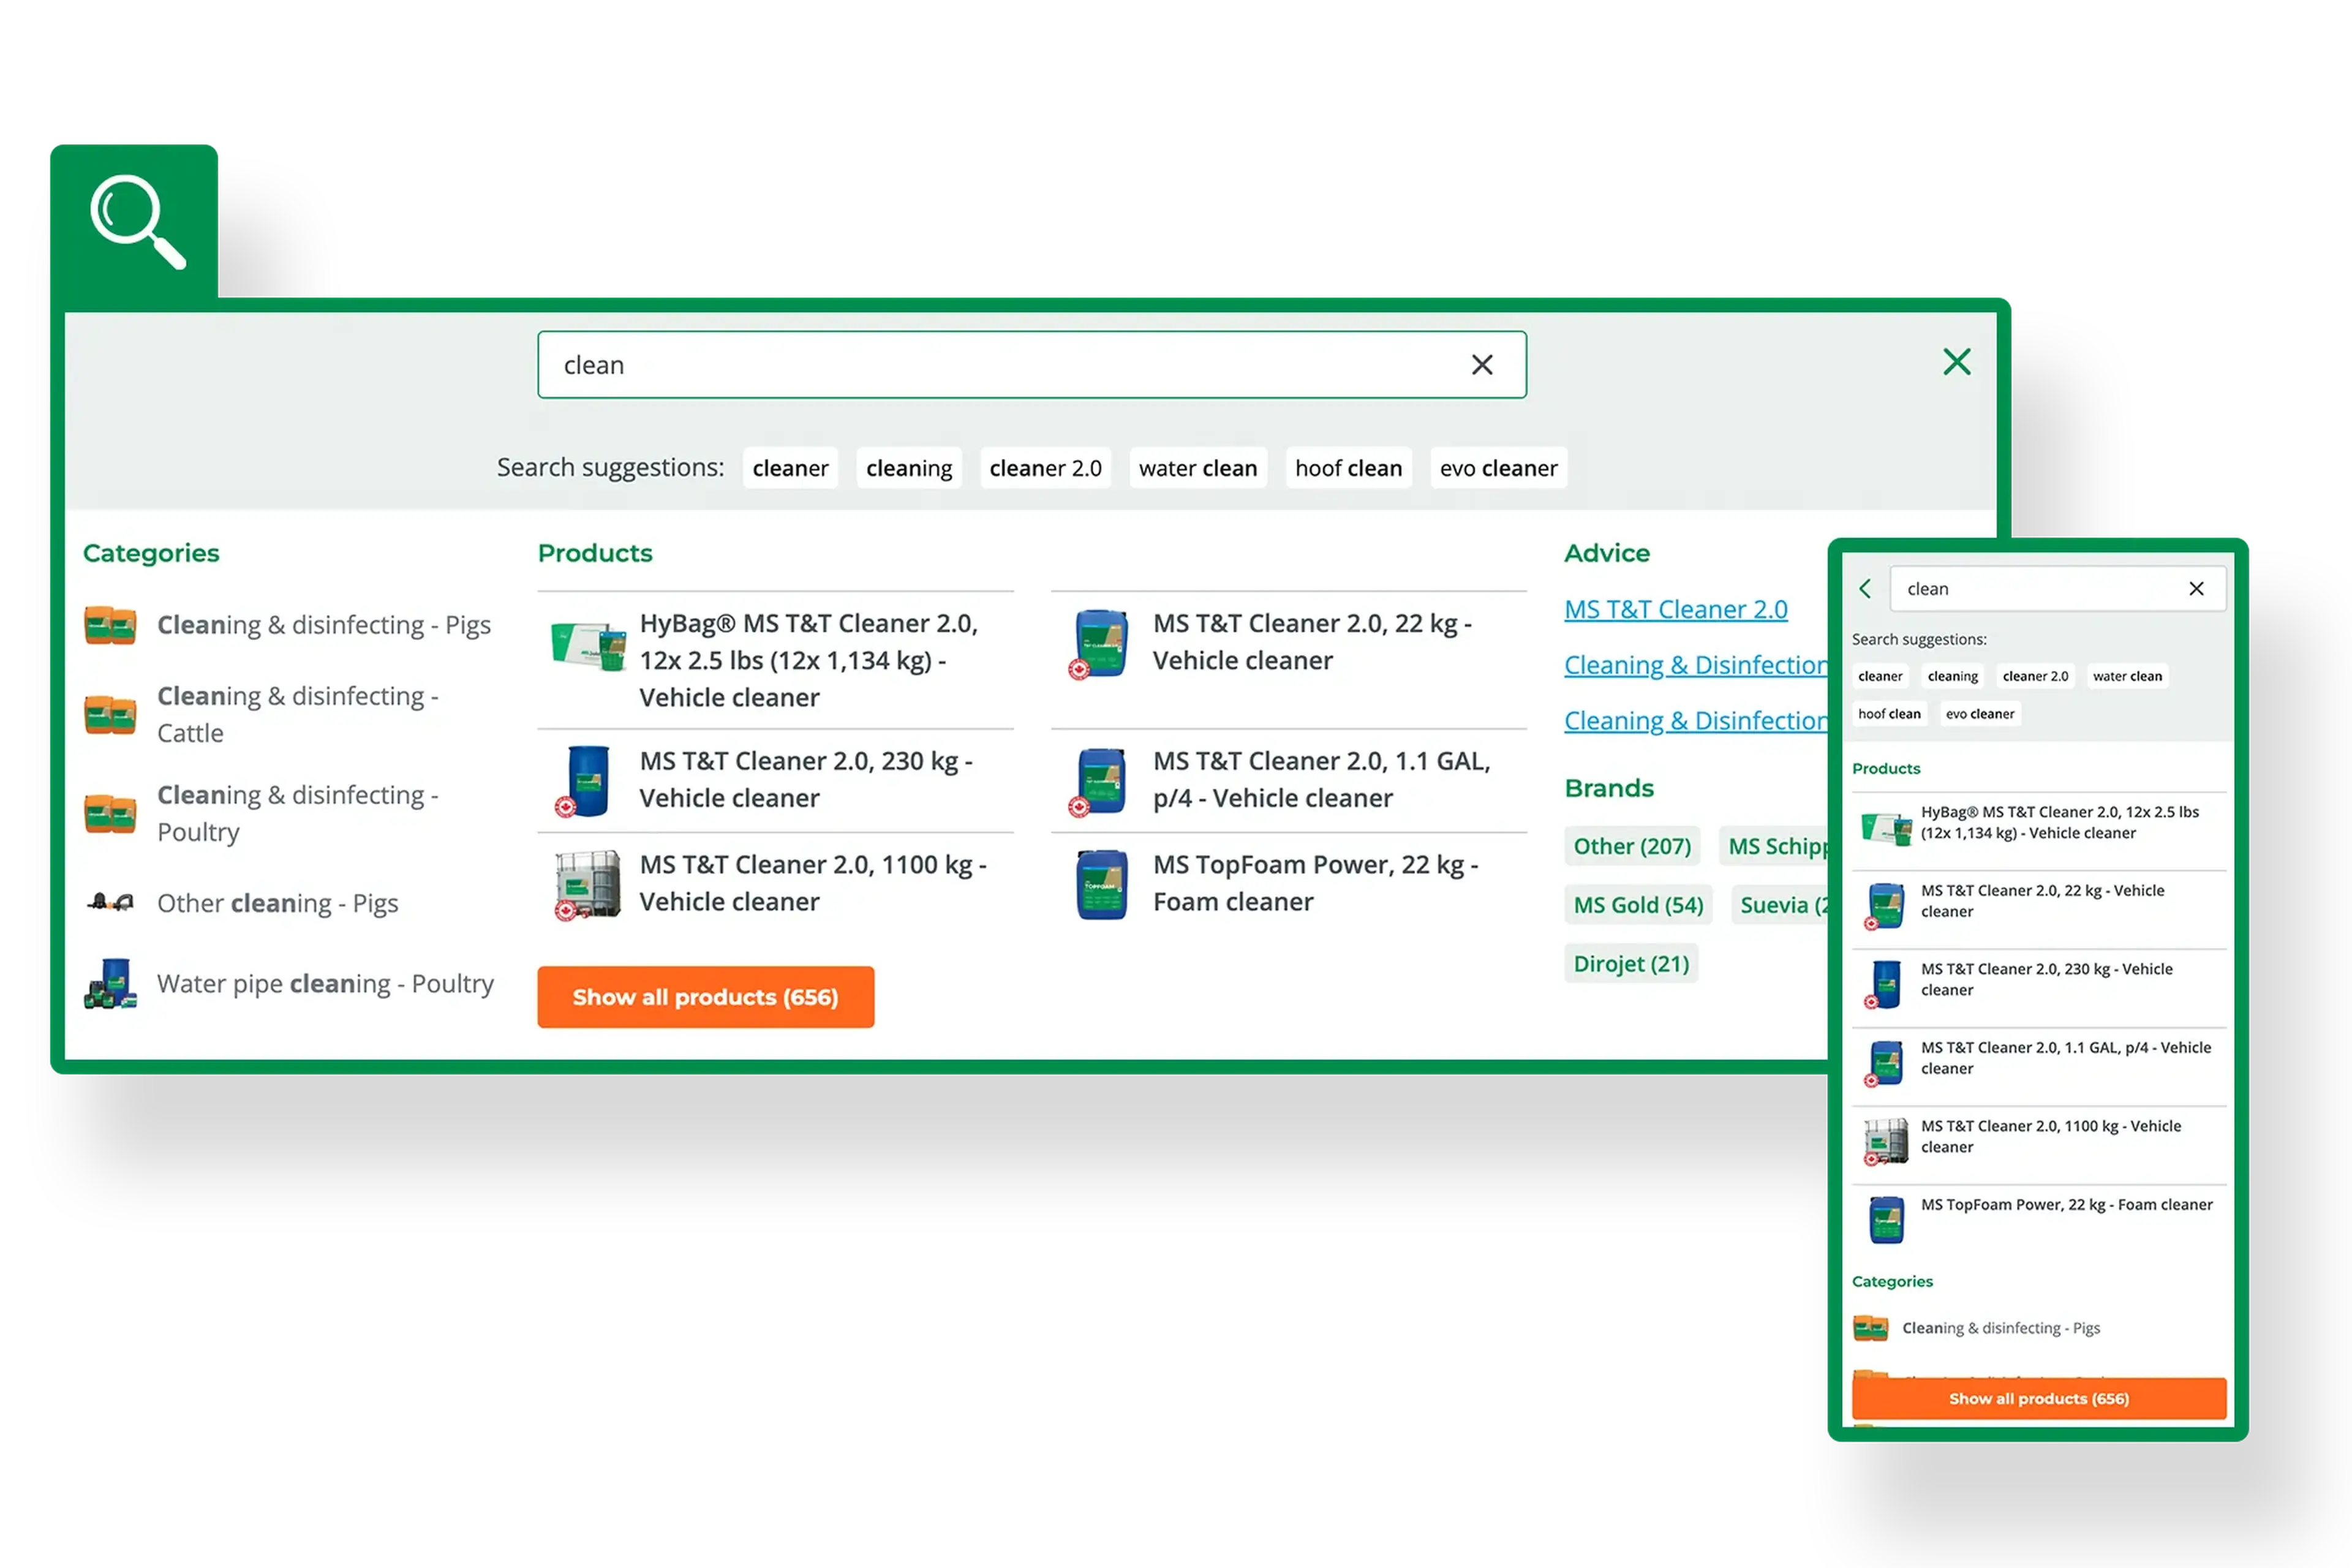Click the large green magnifying glass search icon
Screen dimensions: 2352x1568
coord(137,221)
